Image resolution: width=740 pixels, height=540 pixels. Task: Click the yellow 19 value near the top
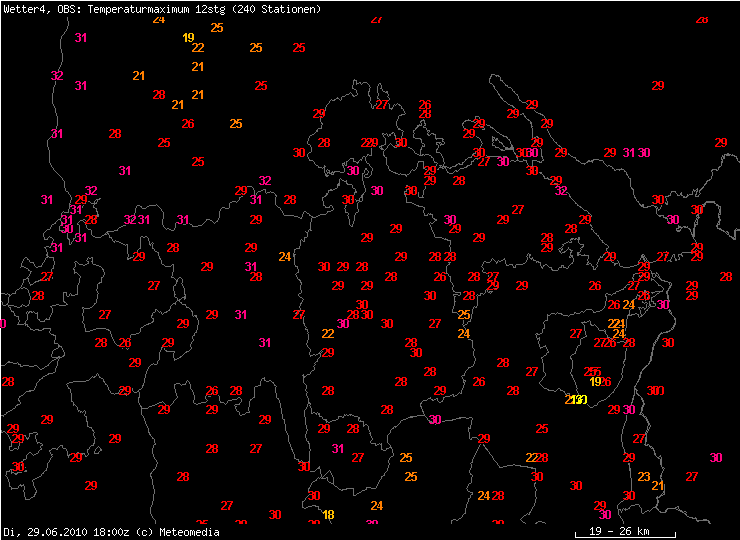pos(188,38)
